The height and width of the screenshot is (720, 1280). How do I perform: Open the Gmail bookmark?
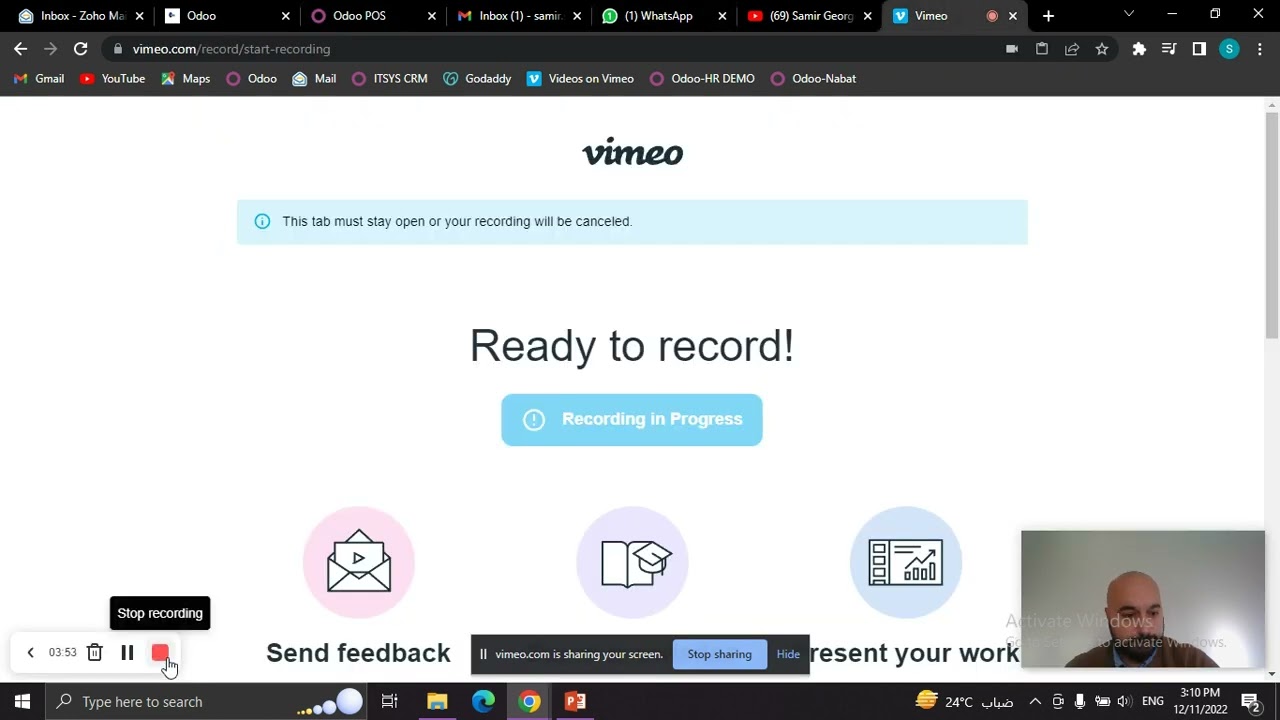point(39,79)
